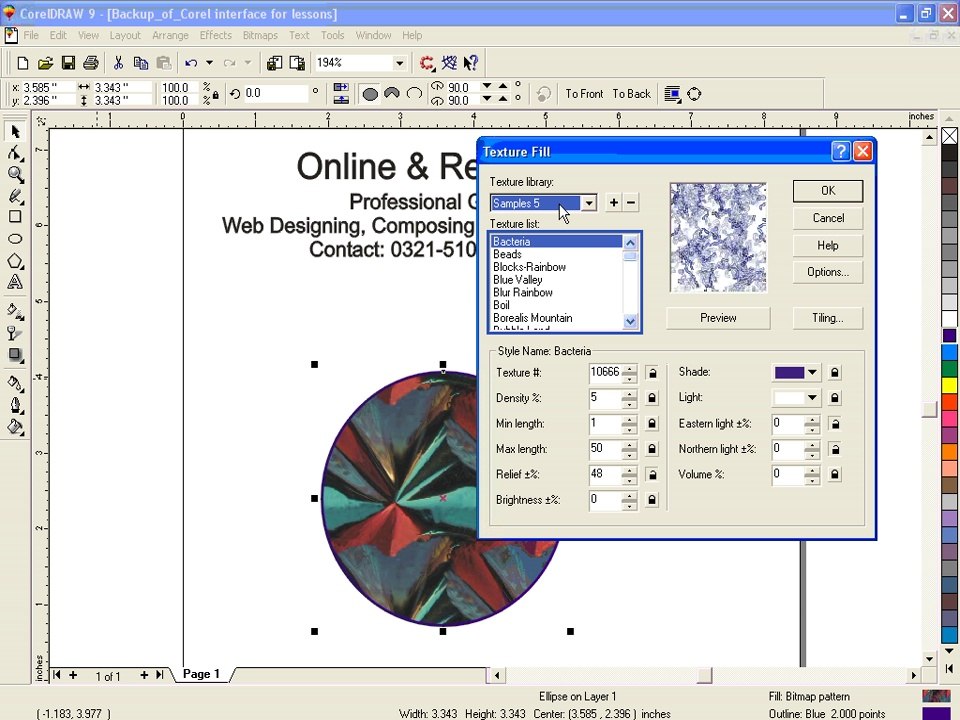Screen dimensions: 960x720
Task: Select the Ellipse tool in toolbox
Action: click(x=15, y=239)
